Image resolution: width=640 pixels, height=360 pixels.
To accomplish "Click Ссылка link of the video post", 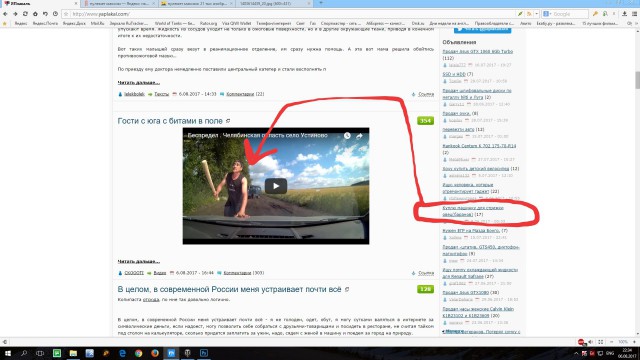I will [x=426, y=273].
